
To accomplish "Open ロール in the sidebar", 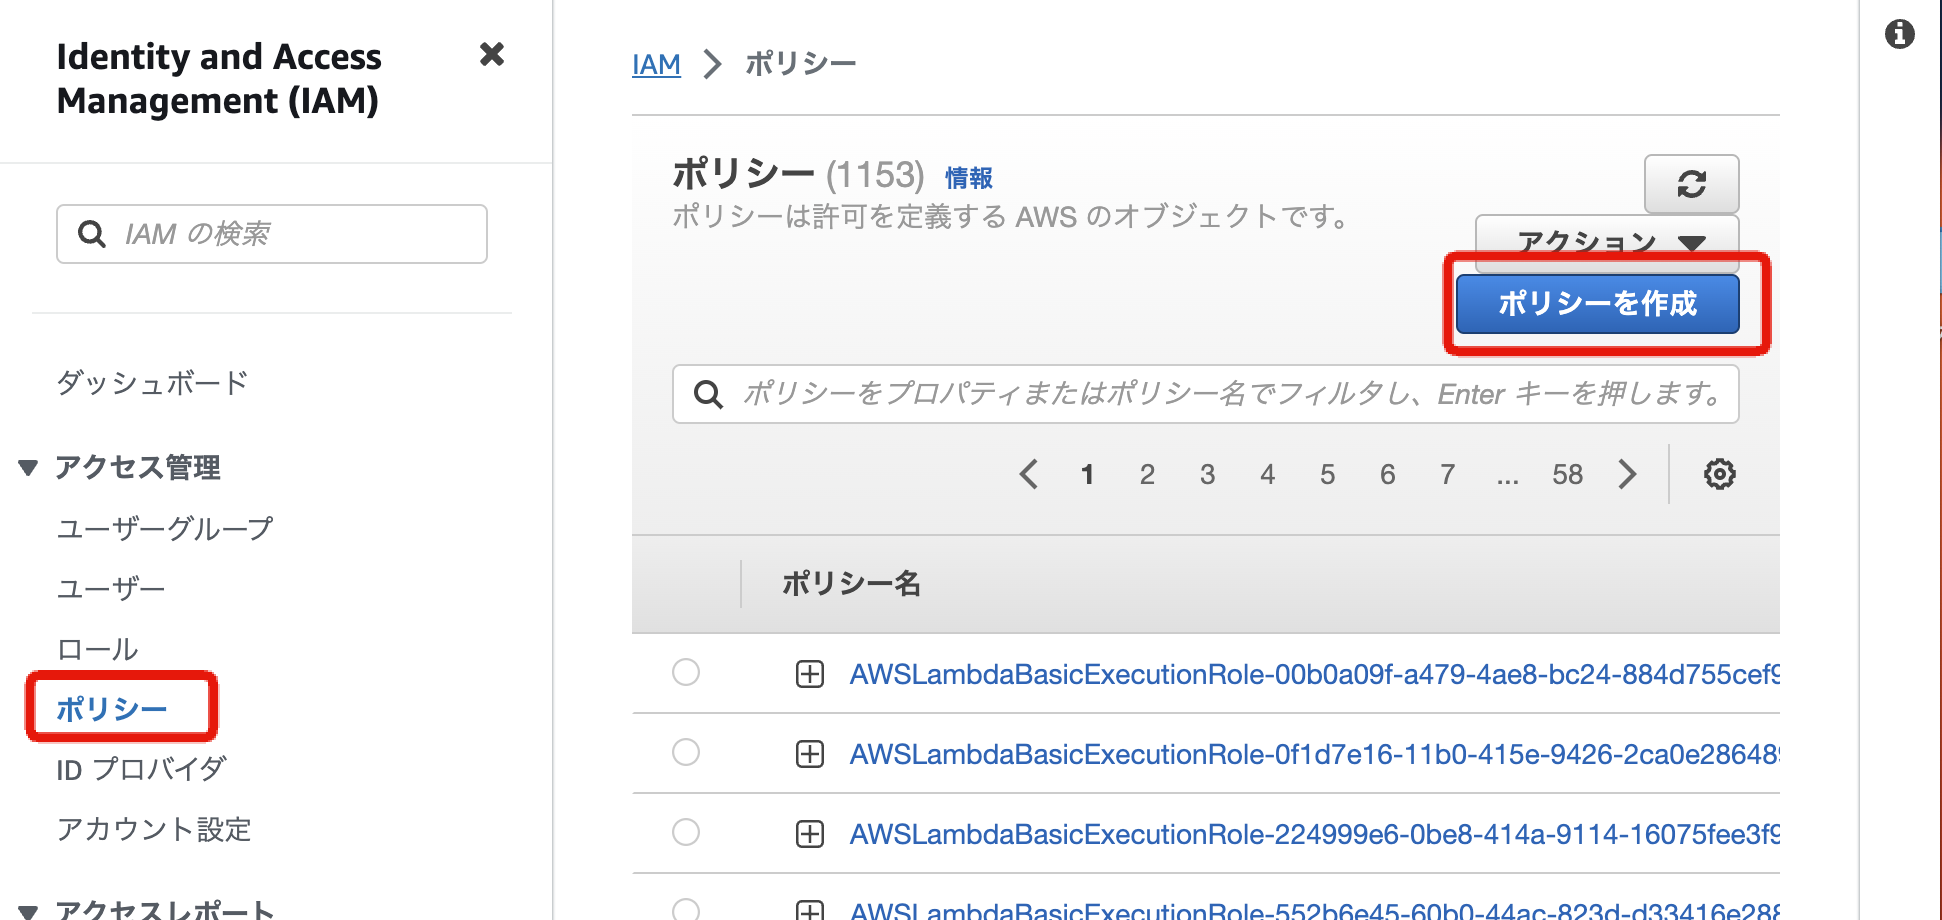I will pos(98,649).
